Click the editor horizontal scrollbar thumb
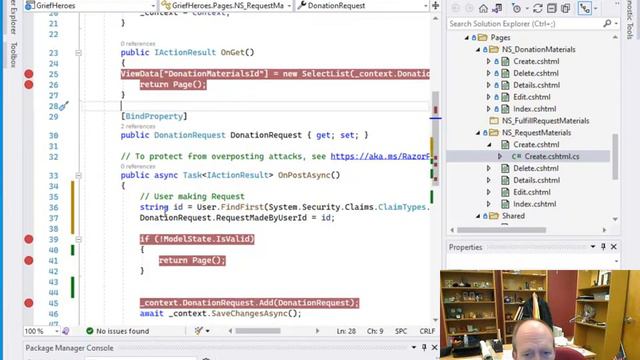The height and width of the screenshot is (360, 640). click(258, 331)
